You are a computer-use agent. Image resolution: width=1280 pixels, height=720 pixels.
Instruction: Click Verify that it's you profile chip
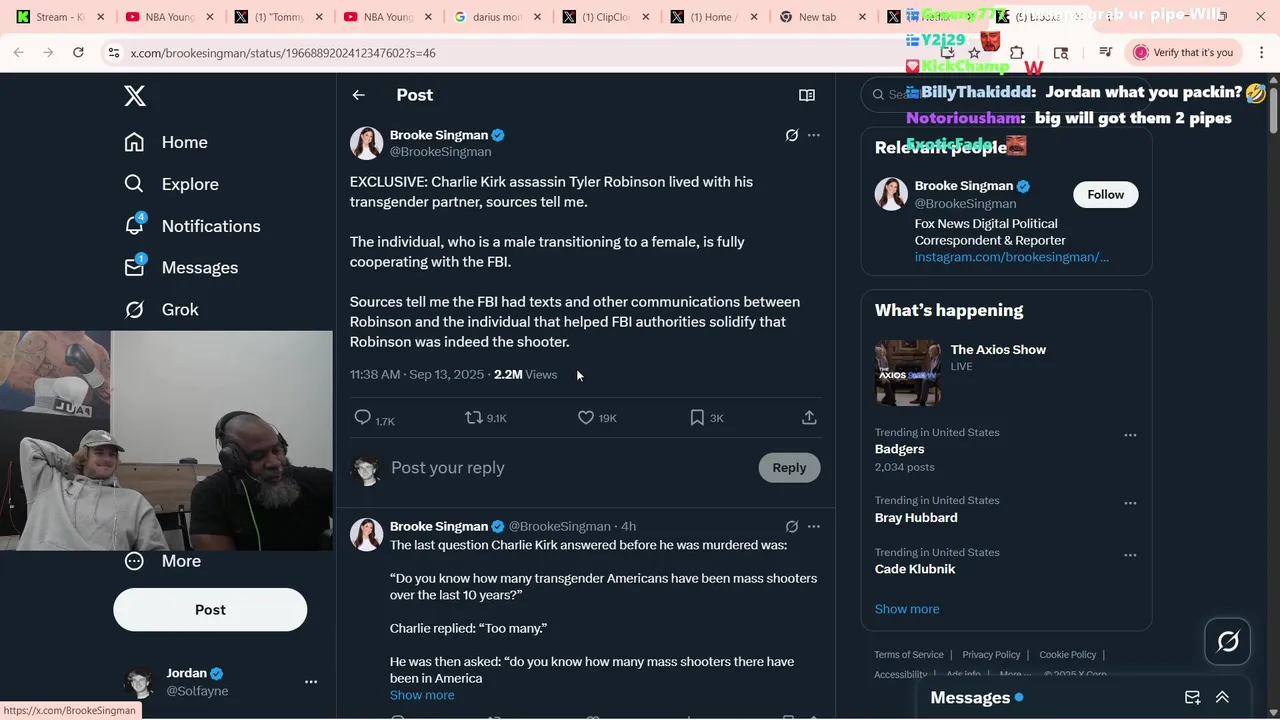(x=1184, y=52)
